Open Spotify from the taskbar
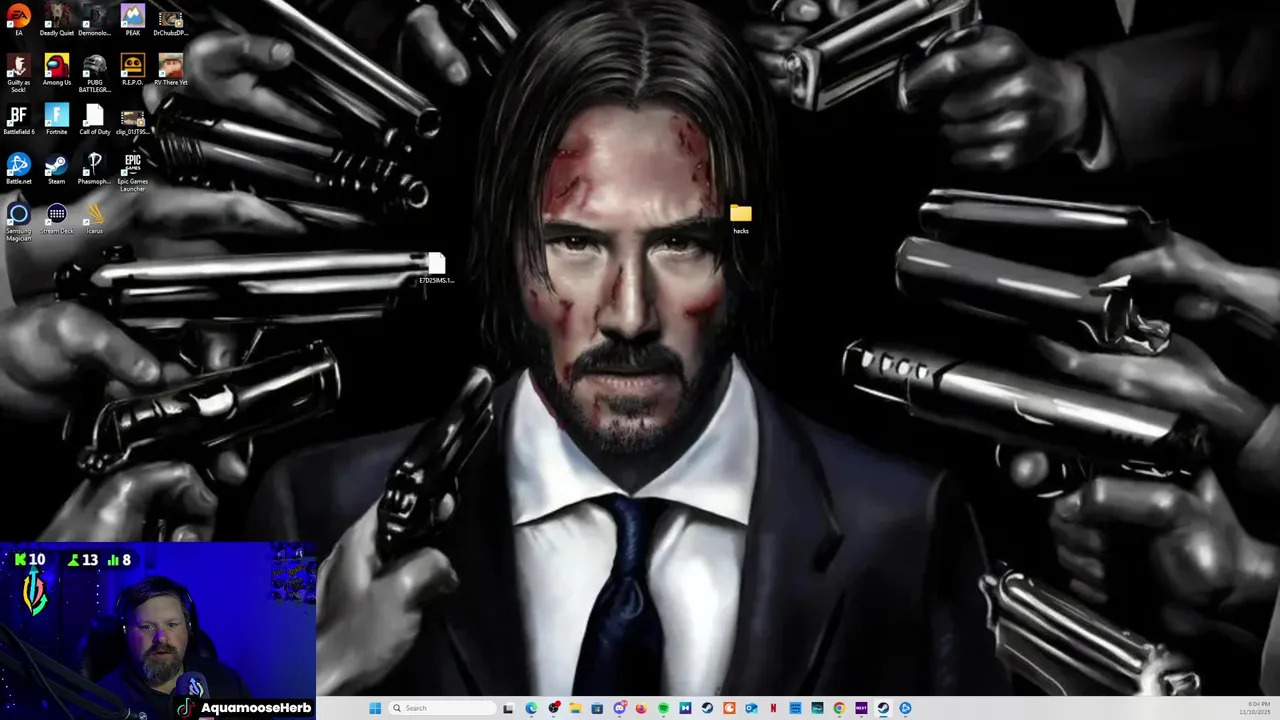1280x720 pixels. 663,708
